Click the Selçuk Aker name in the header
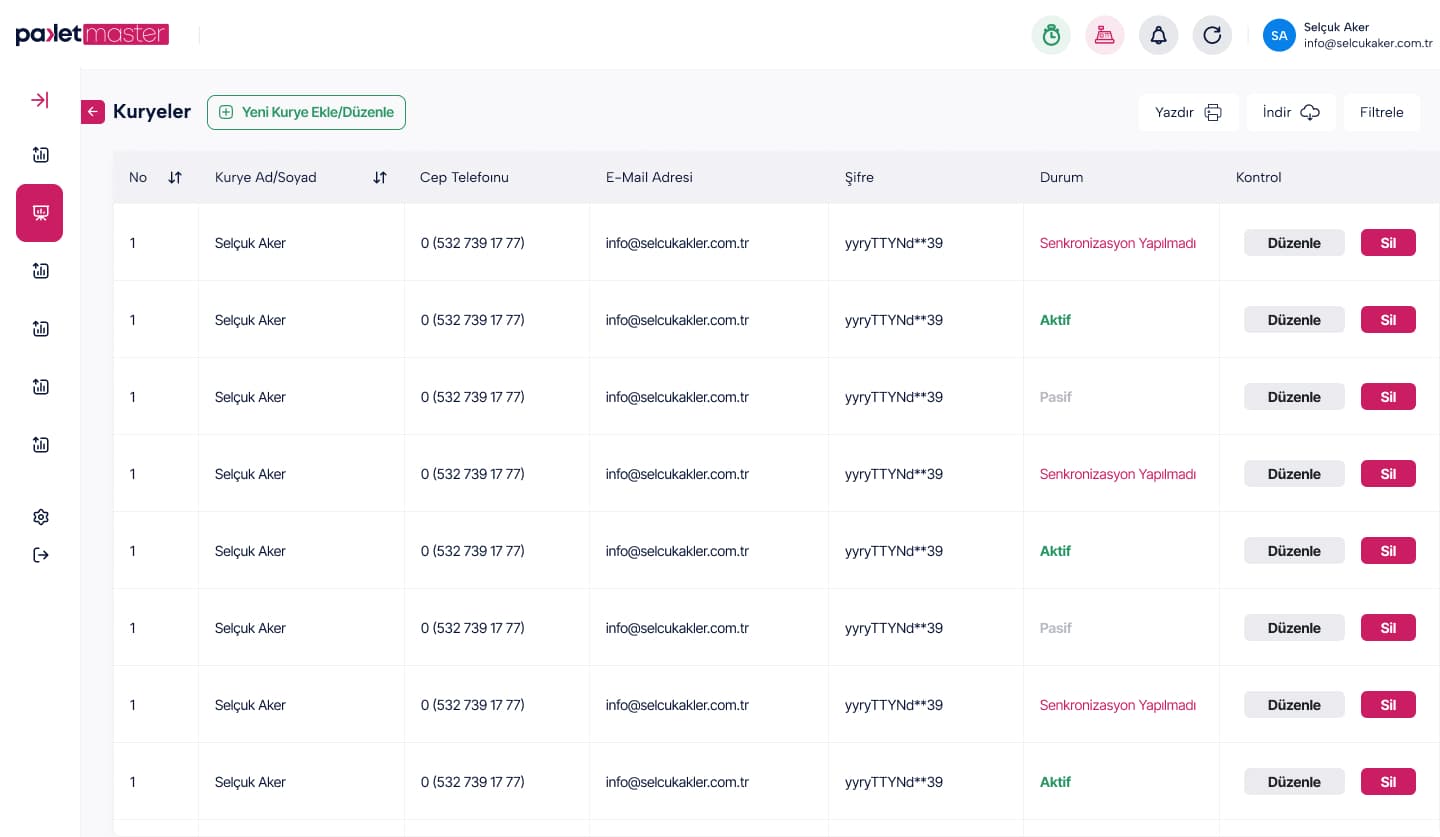This screenshot has width=1440, height=837. pos(1336,27)
